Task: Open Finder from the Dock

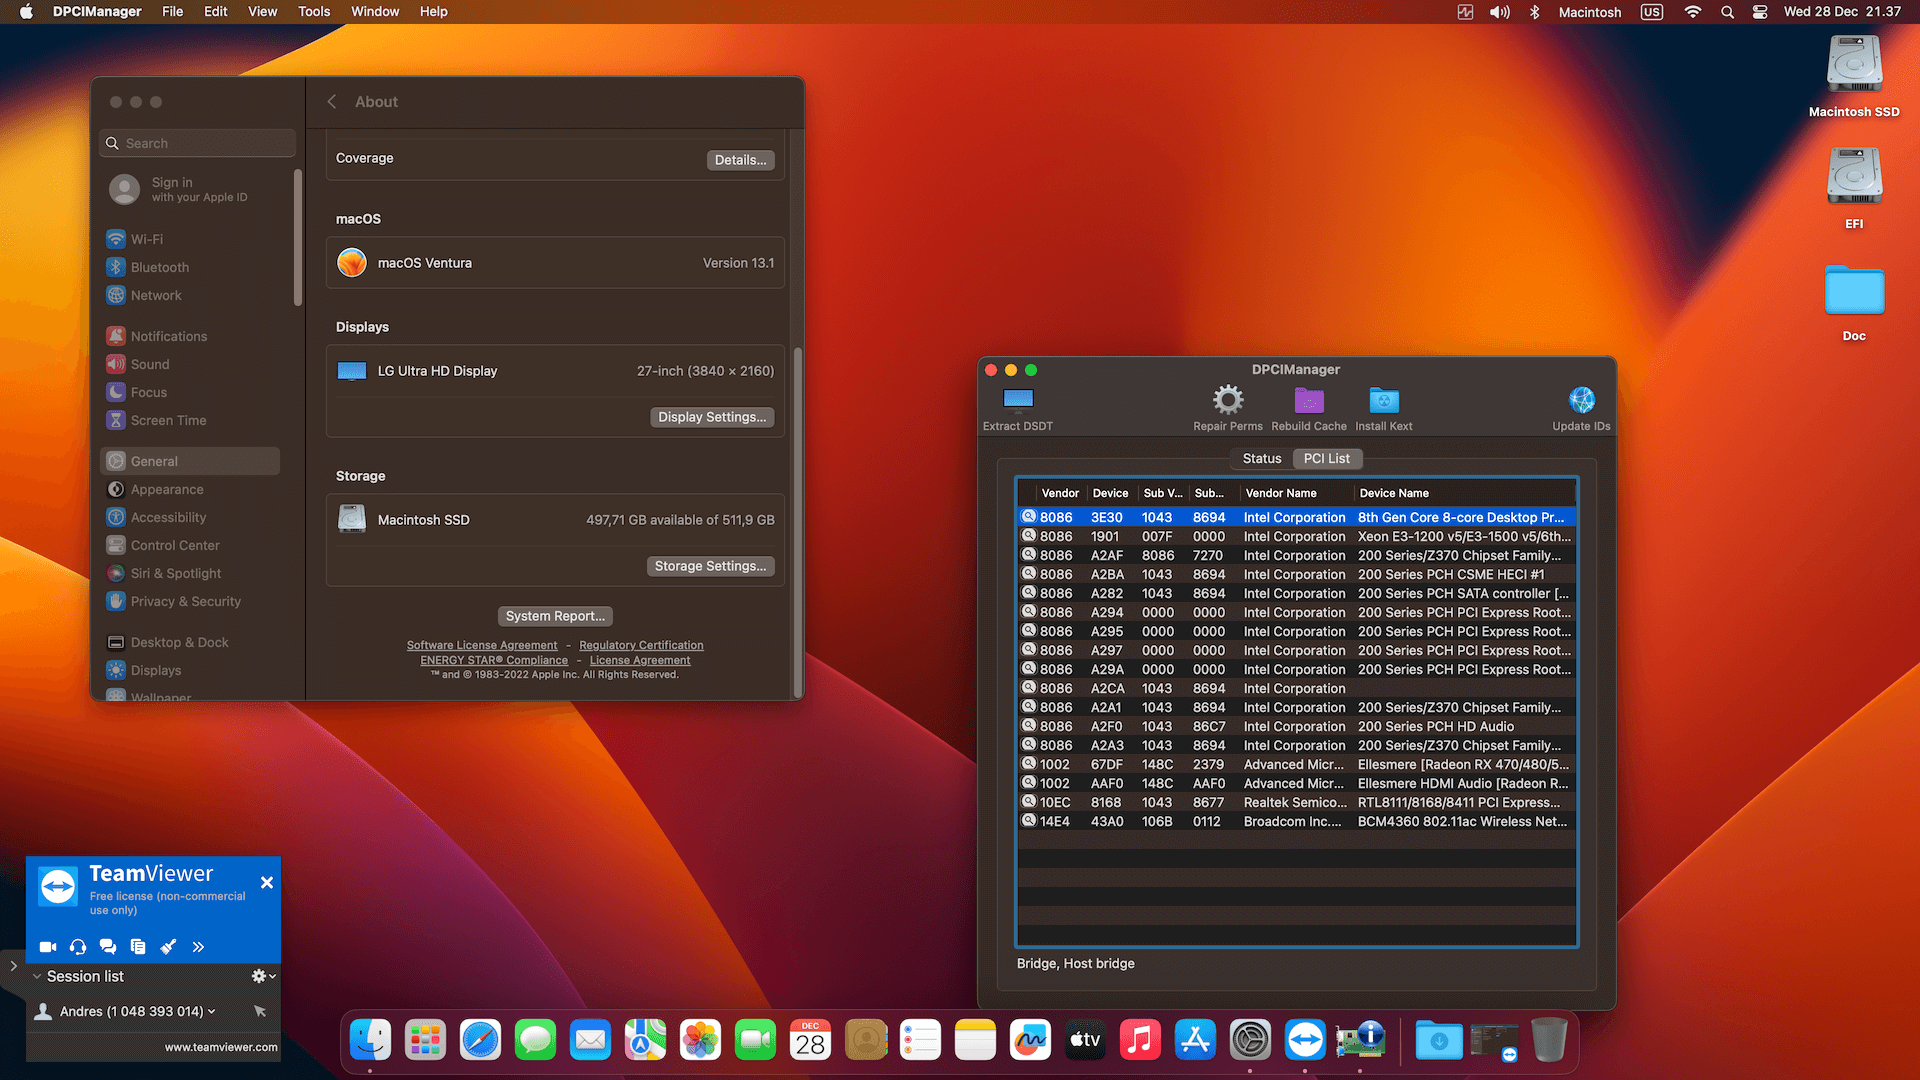Action: point(370,1040)
